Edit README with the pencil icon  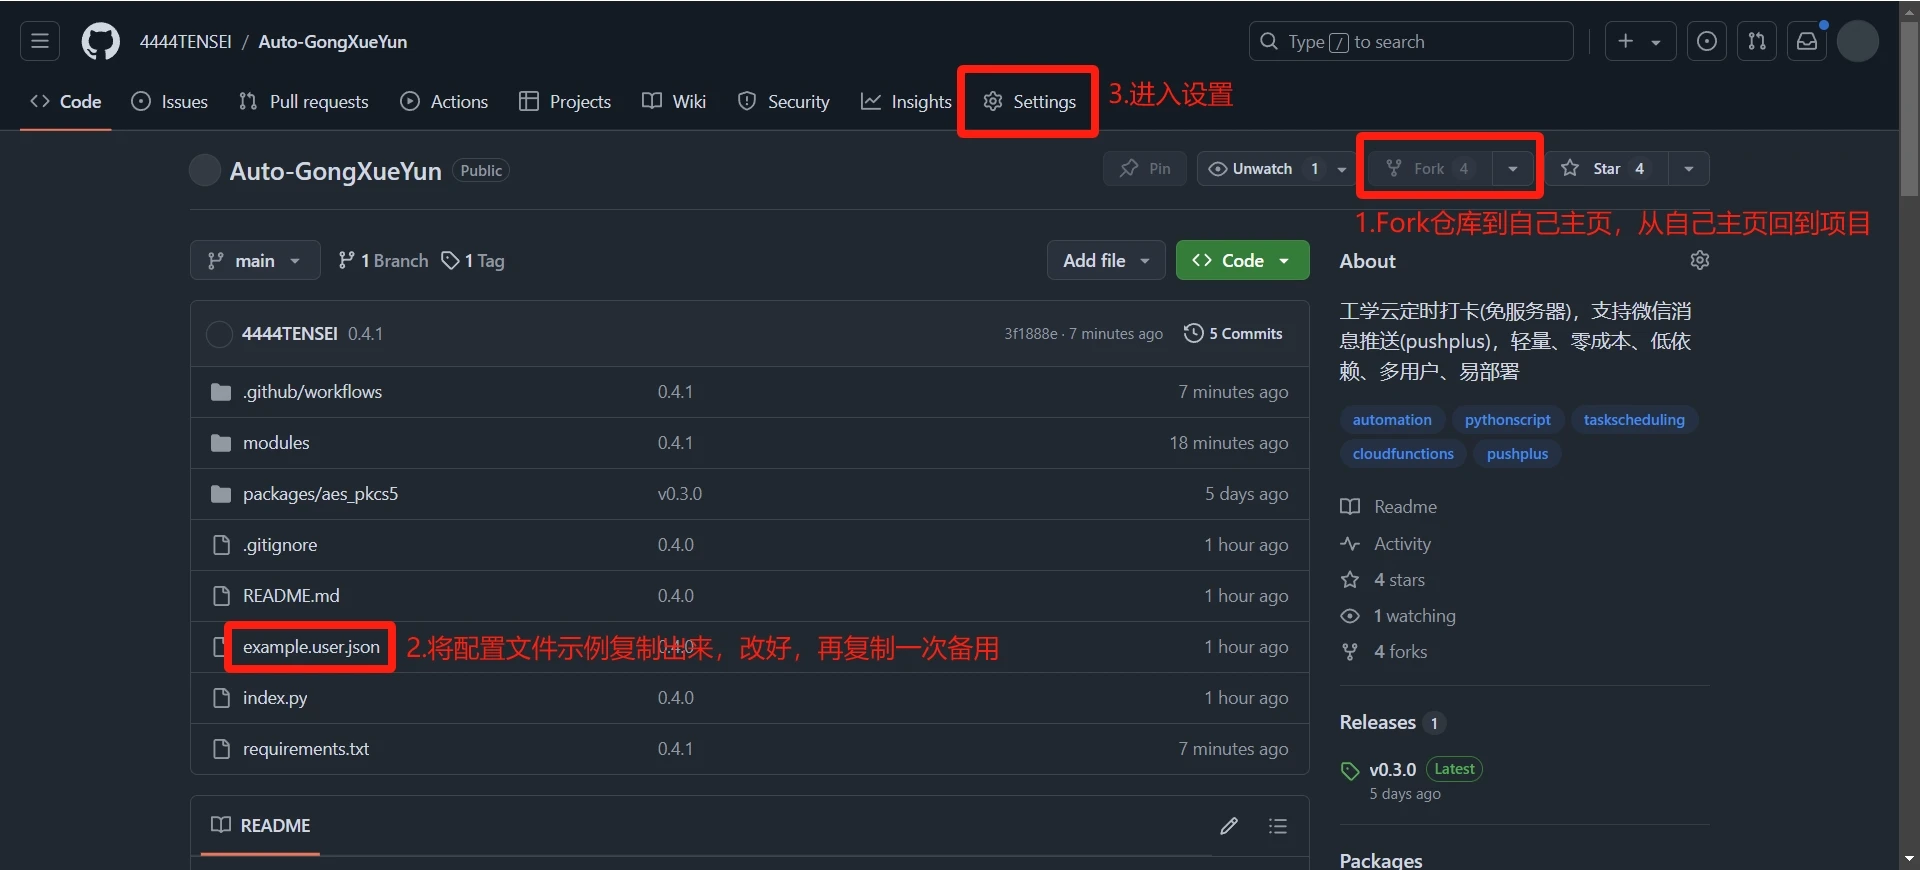1229,826
